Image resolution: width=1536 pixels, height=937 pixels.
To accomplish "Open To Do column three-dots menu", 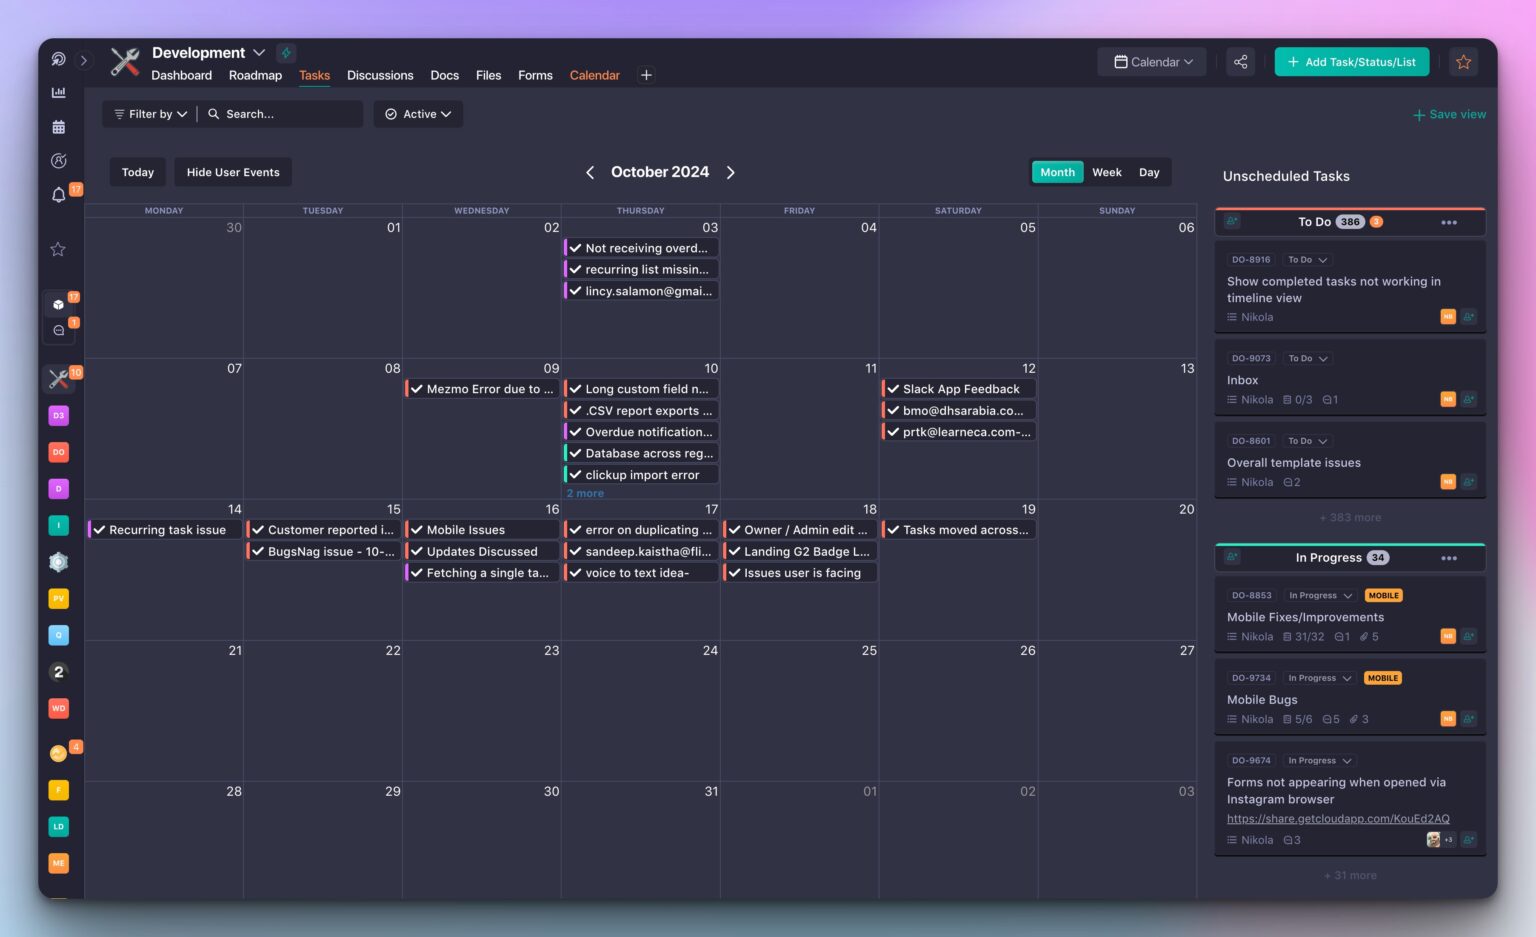I will point(1449,222).
